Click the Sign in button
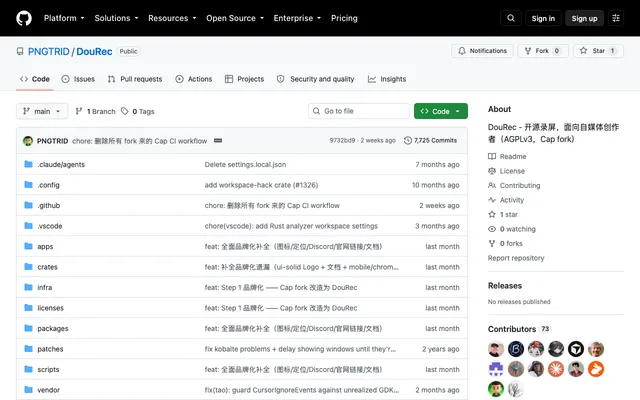The image size is (640, 400). [x=543, y=18]
